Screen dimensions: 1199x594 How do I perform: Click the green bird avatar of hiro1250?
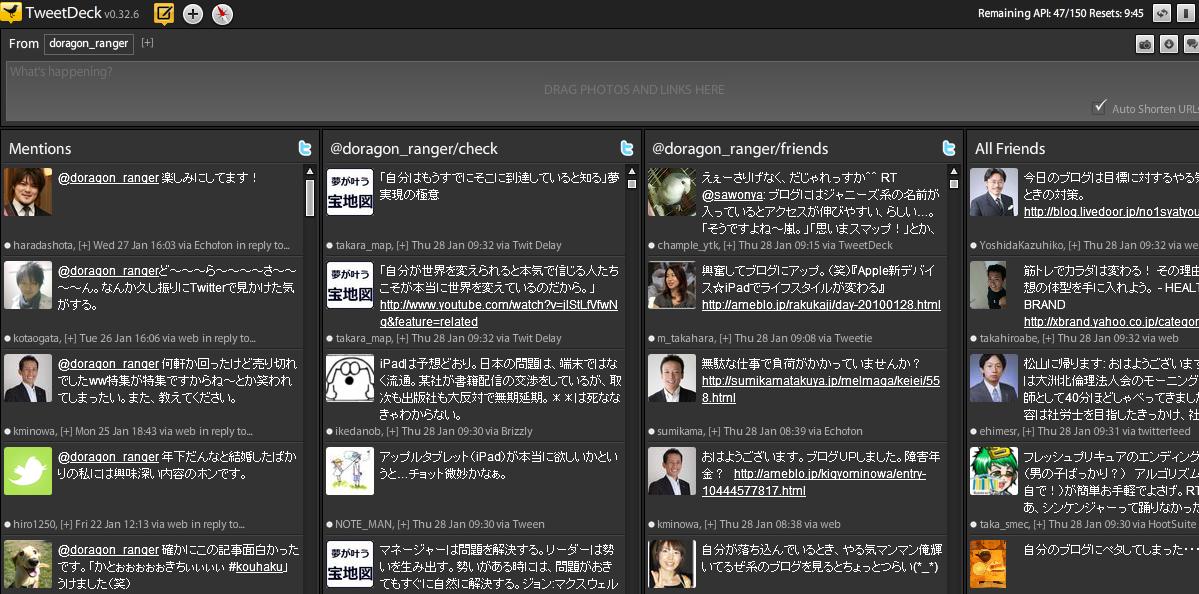click(x=28, y=471)
